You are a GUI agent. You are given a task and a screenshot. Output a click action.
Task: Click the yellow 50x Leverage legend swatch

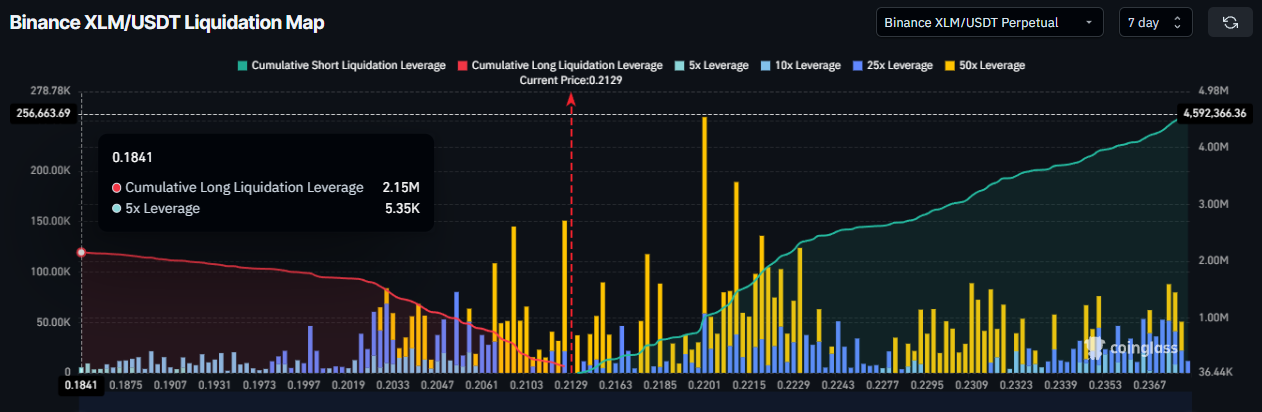tap(948, 65)
